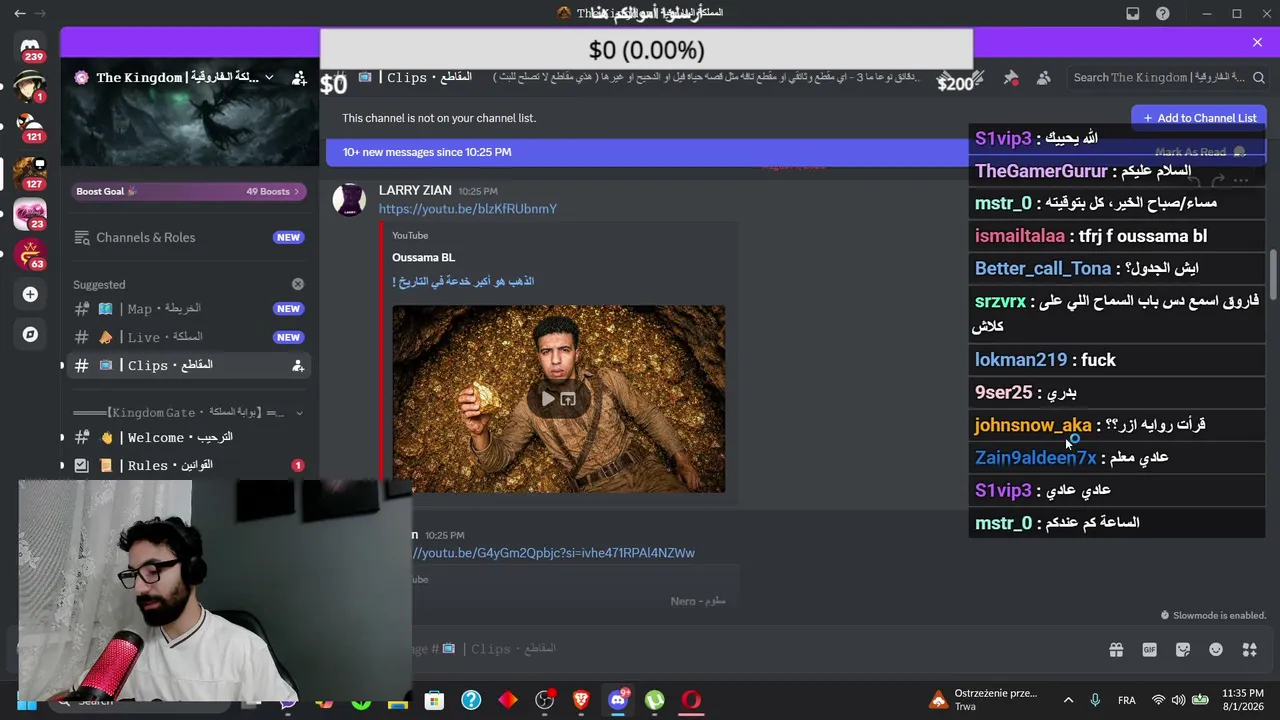The width and height of the screenshot is (1280, 720).
Task: Click the TheGamerGurur chat overlay message
Action: pyautogui.click(x=1117, y=171)
